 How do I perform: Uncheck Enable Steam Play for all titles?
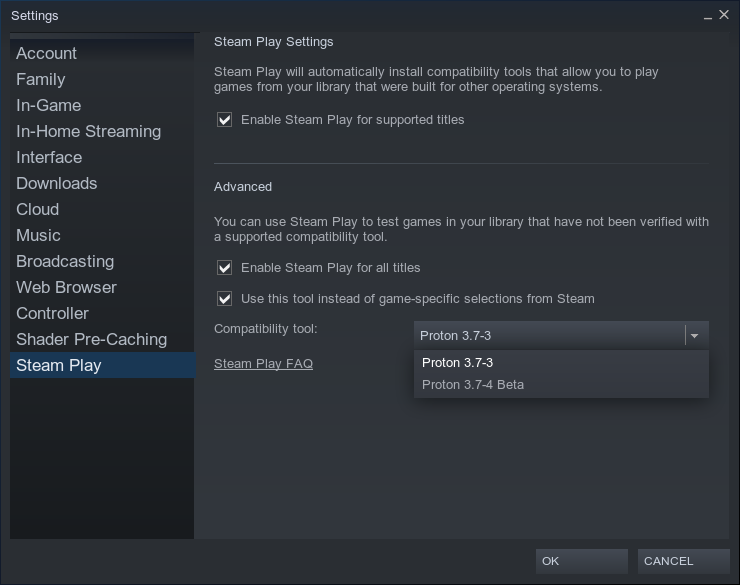225,268
